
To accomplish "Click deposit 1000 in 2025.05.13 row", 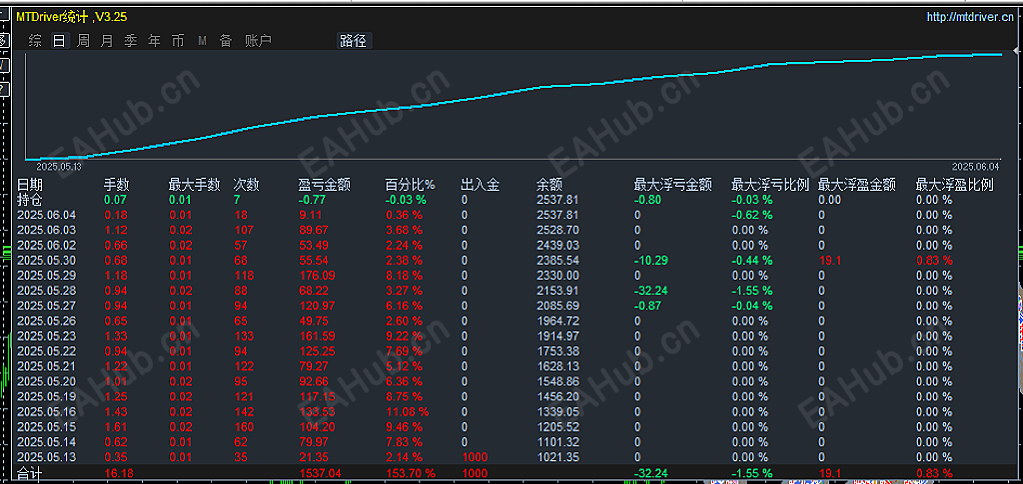I will pos(474,457).
